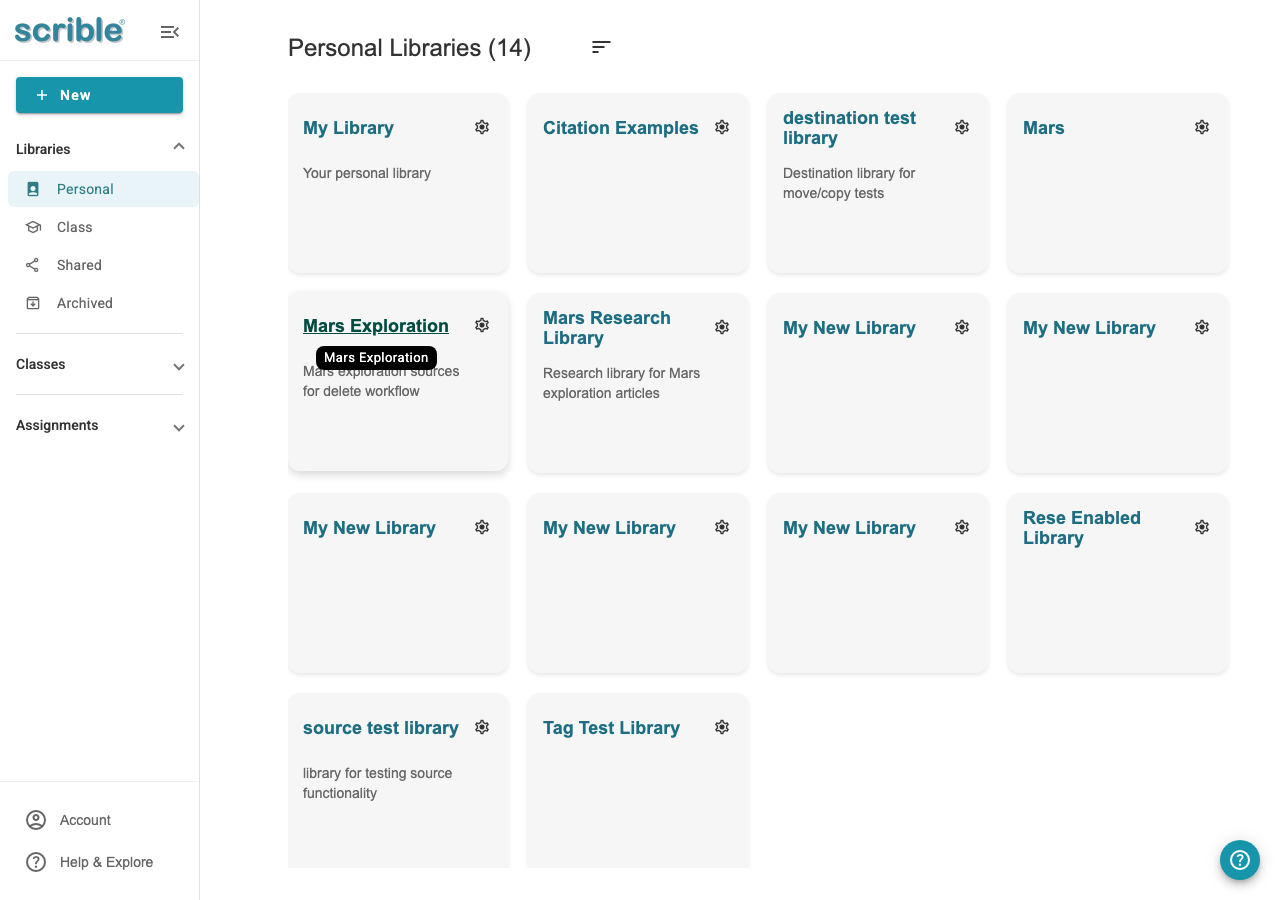Image resolution: width=1280 pixels, height=900 pixels.
Task: Expand the Classes section
Action: point(100,365)
